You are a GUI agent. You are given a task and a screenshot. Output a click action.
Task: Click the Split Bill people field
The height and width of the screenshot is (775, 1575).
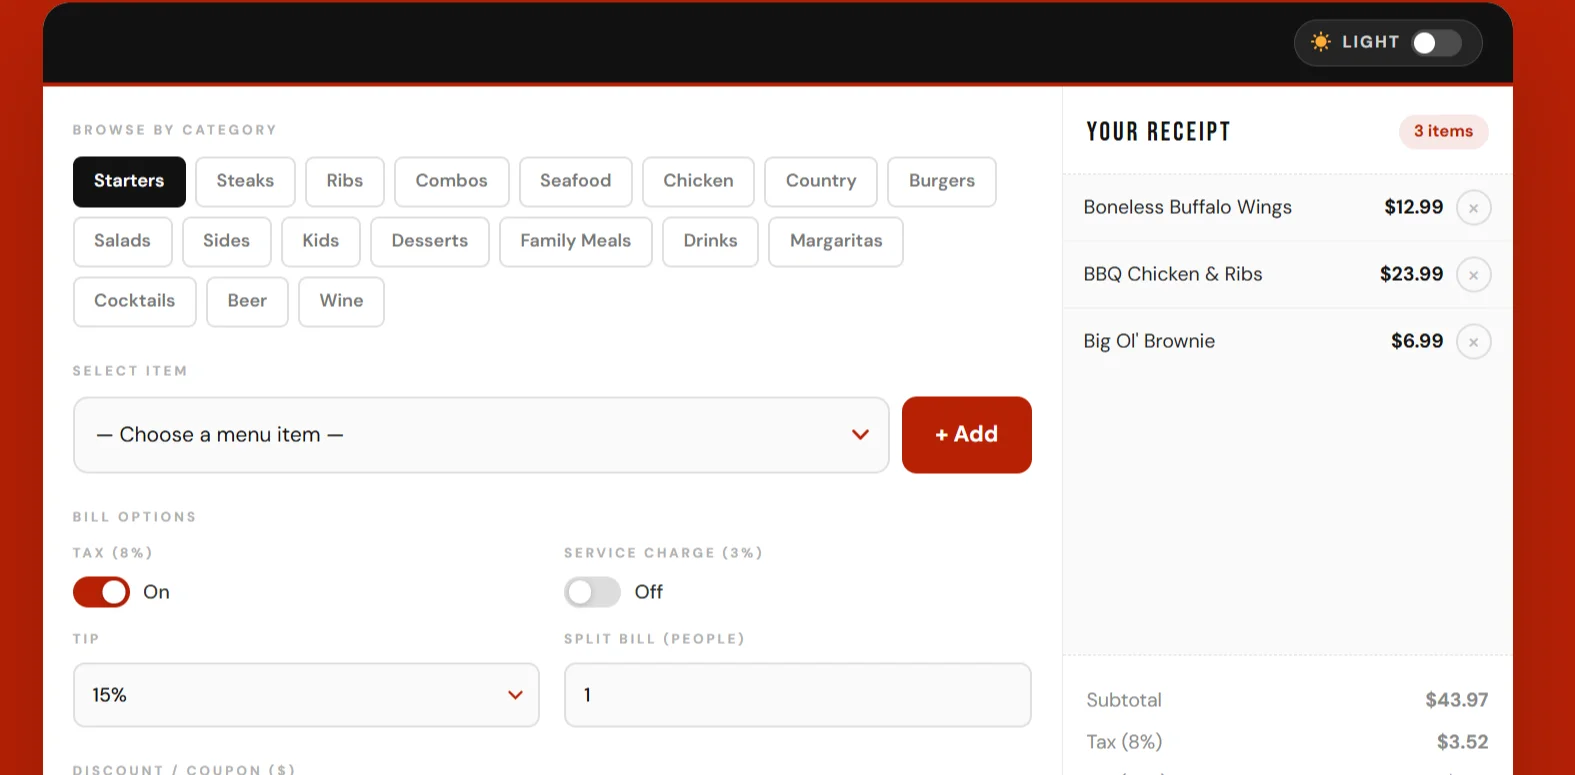[x=797, y=695]
